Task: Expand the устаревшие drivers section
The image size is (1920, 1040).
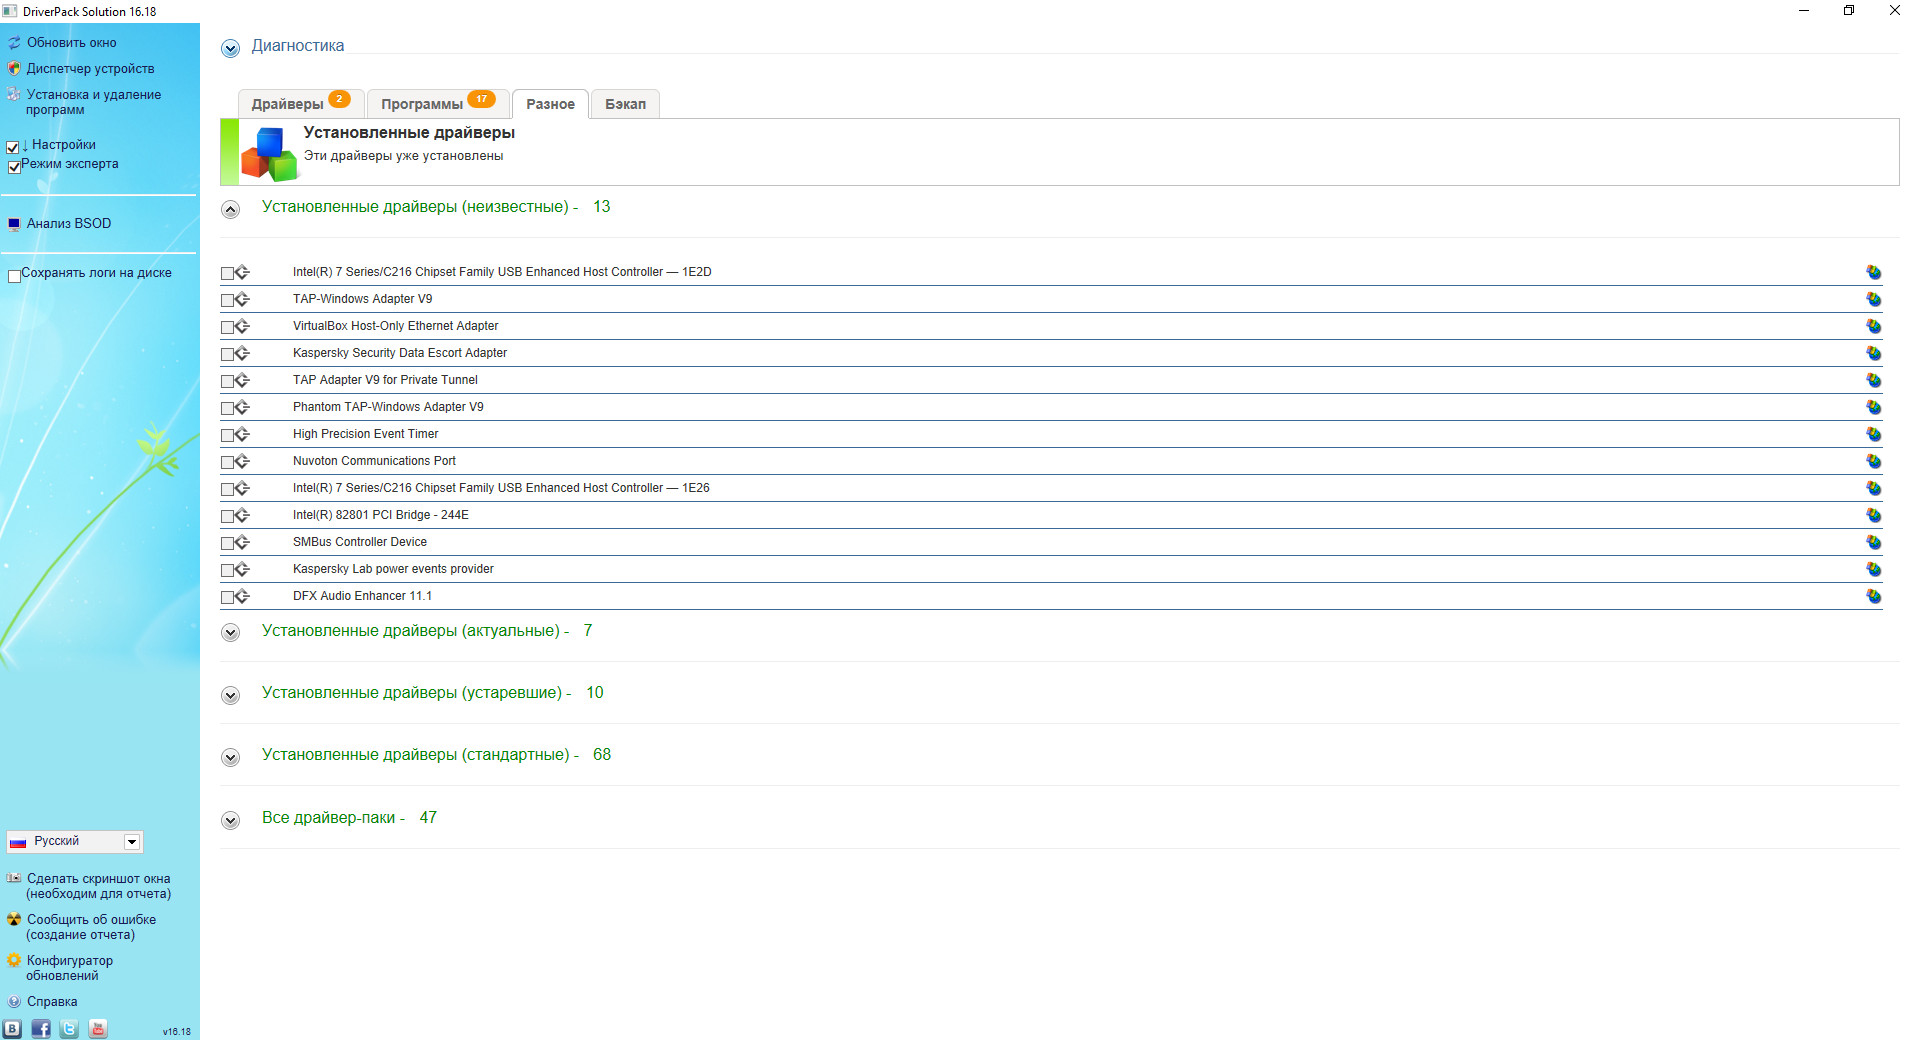Action: click(231, 695)
